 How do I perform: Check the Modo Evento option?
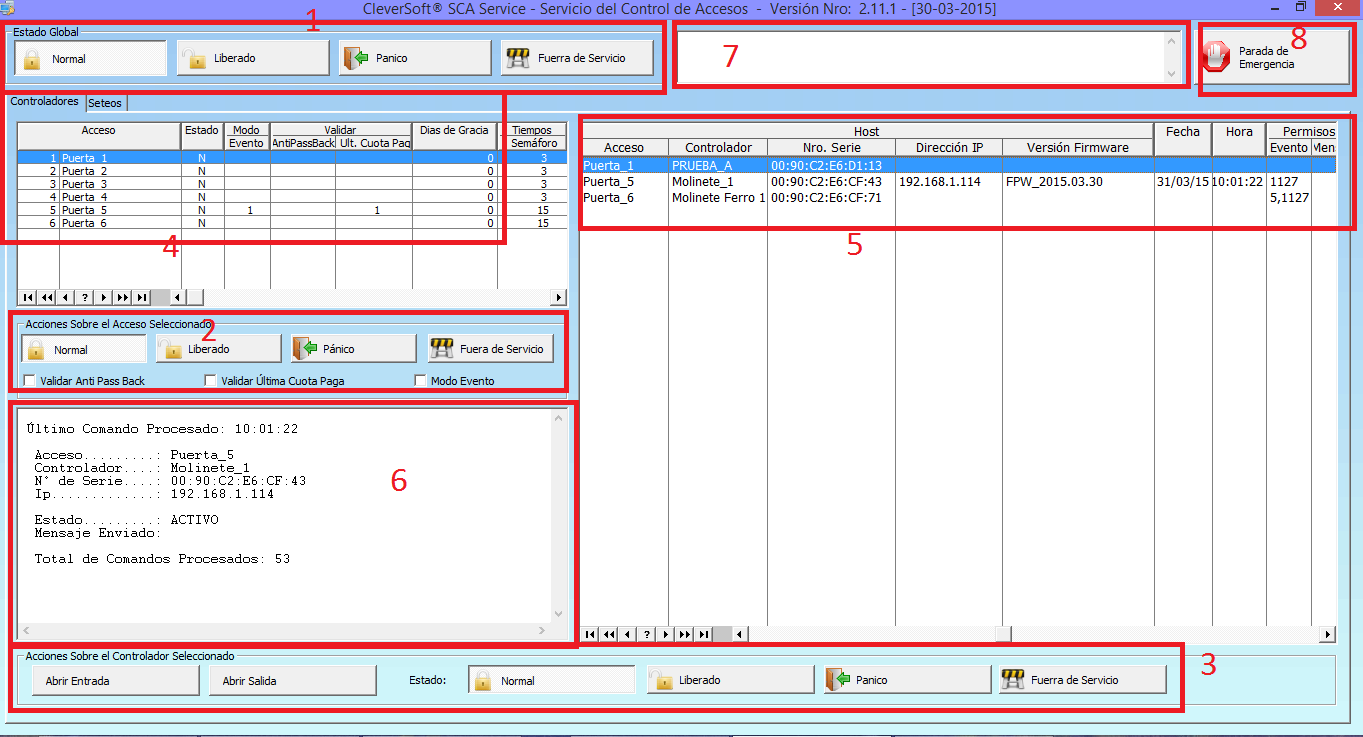point(421,381)
